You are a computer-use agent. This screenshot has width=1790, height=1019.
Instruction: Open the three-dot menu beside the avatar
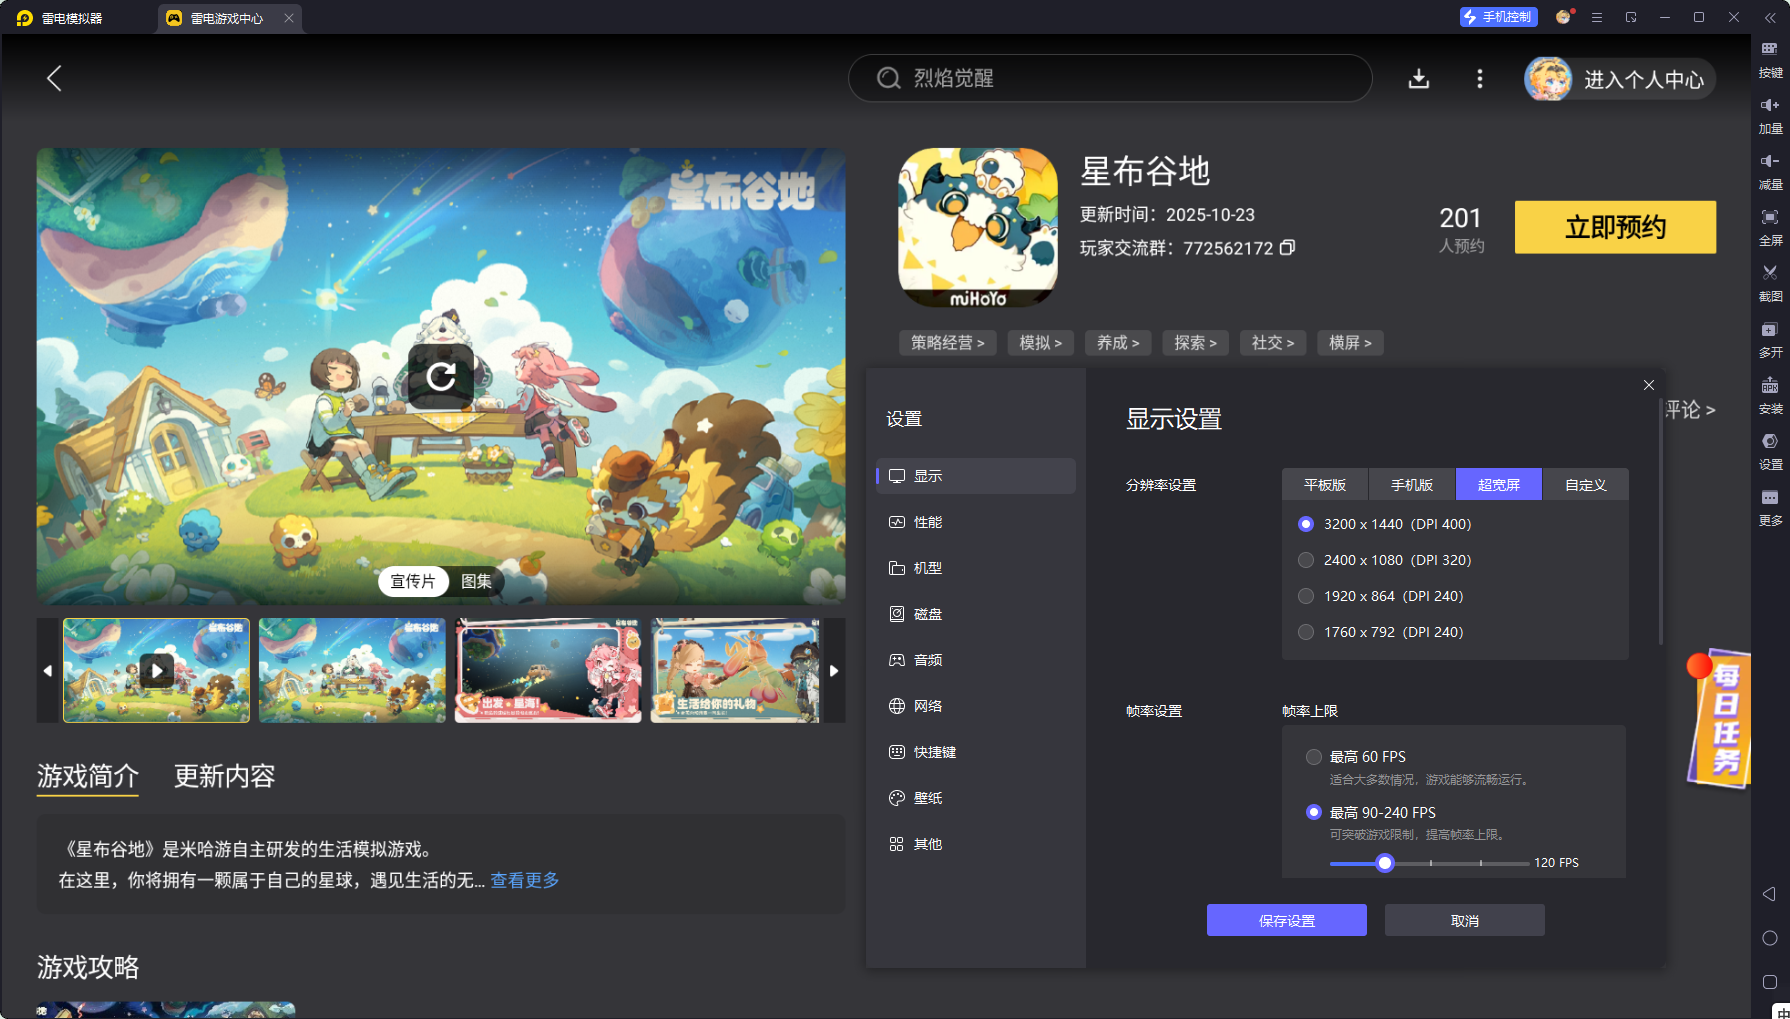(1480, 79)
